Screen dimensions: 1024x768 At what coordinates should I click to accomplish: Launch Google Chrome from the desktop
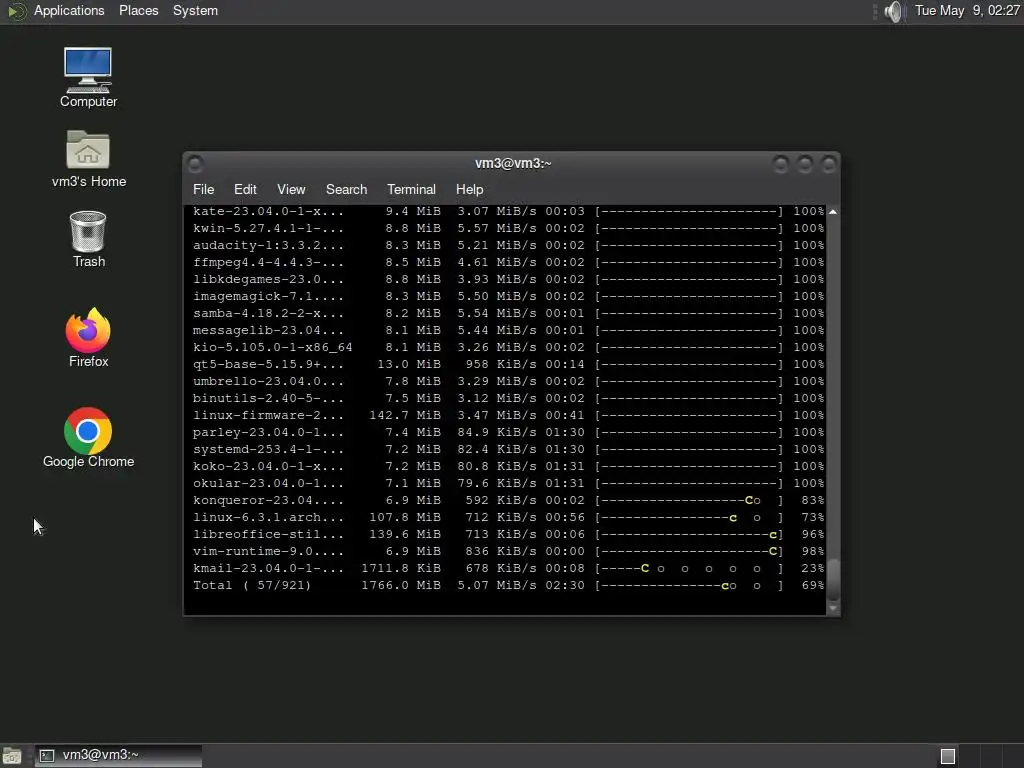[x=88, y=438]
